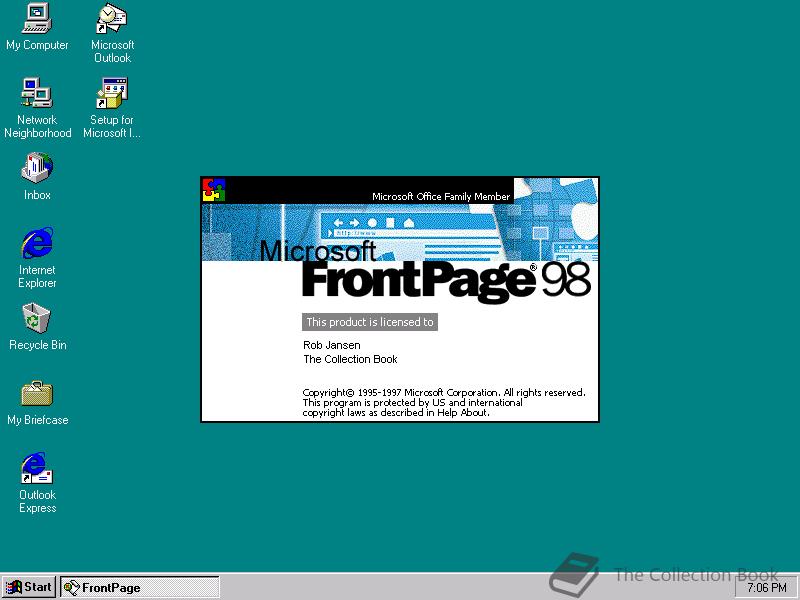
Task: Click "This product is licensed to" label
Action: click(370, 322)
